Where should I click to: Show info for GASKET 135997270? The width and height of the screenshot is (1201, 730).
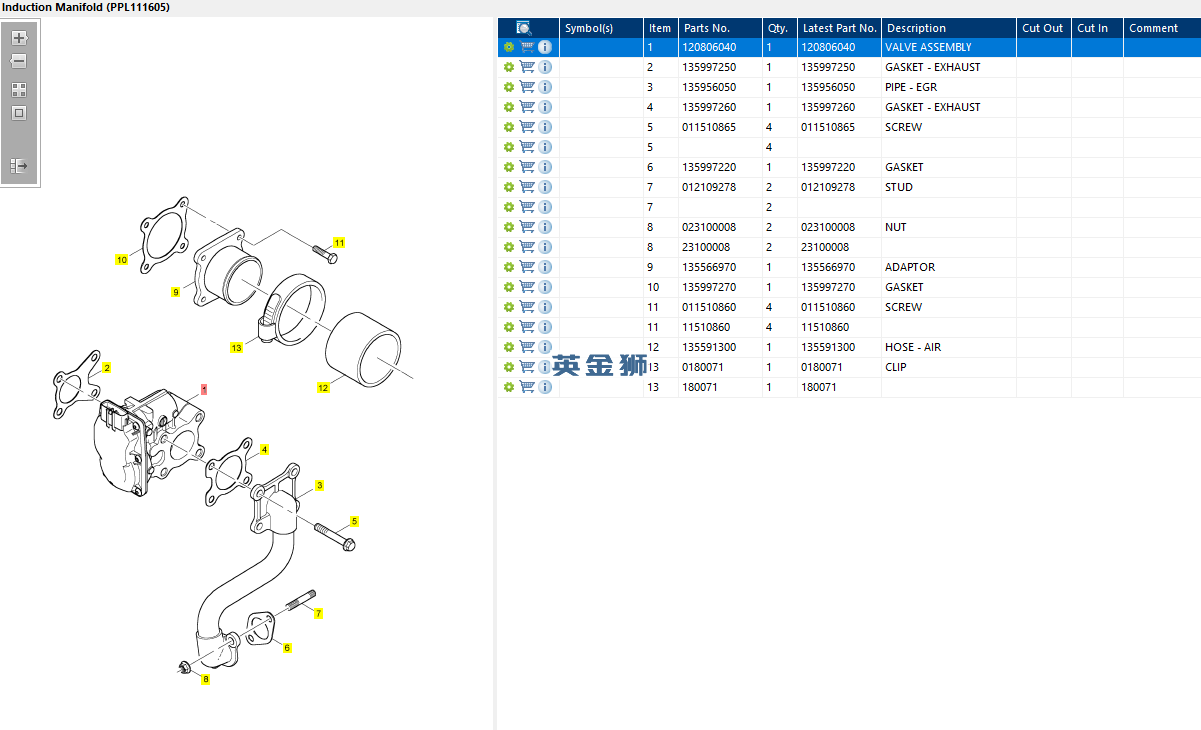[x=545, y=287]
